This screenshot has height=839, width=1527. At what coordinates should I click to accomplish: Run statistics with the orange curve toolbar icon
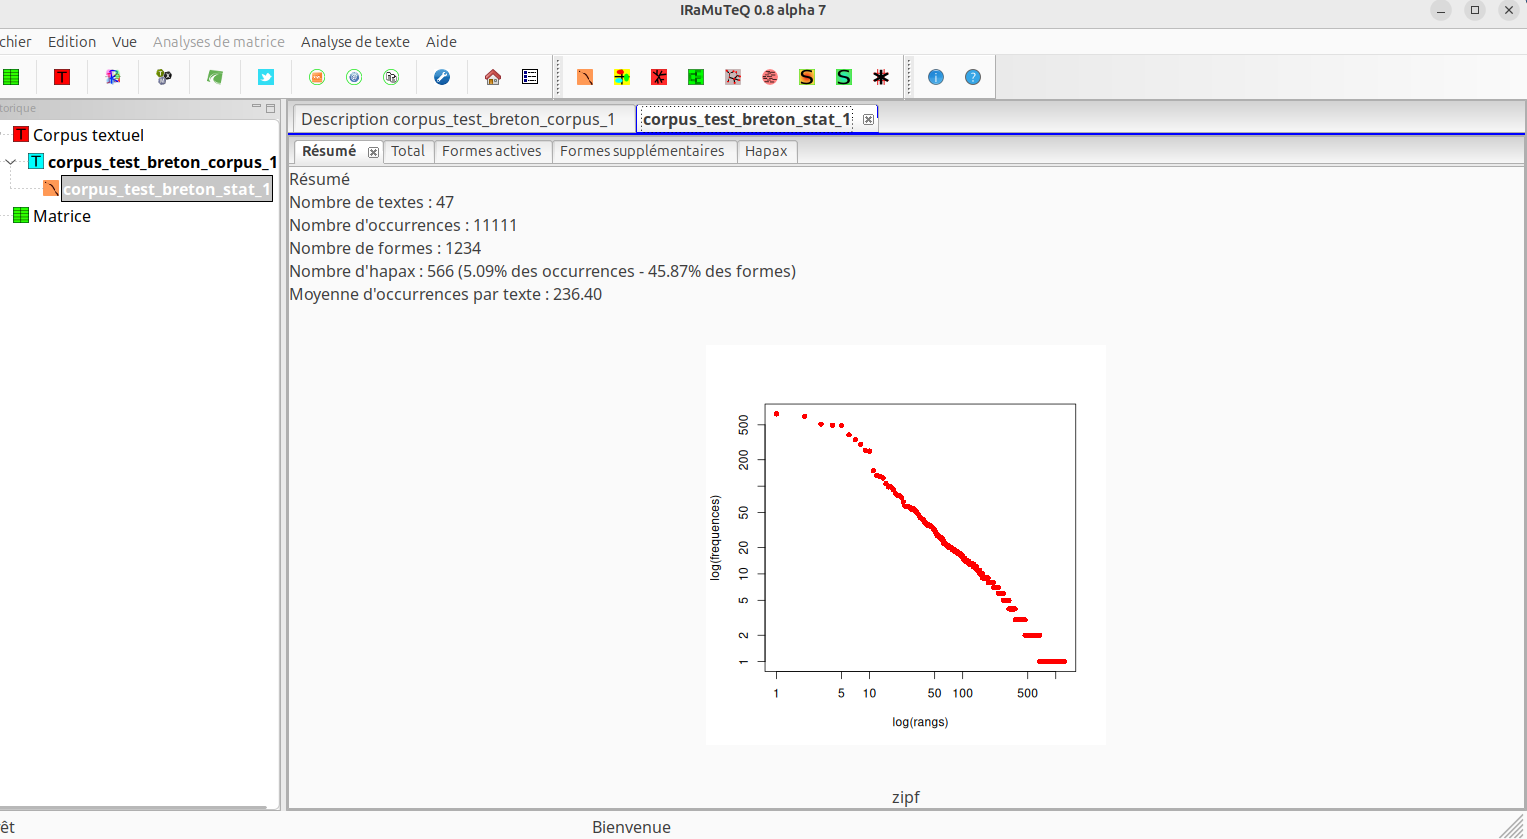pyautogui.click(x=585, y=77)
